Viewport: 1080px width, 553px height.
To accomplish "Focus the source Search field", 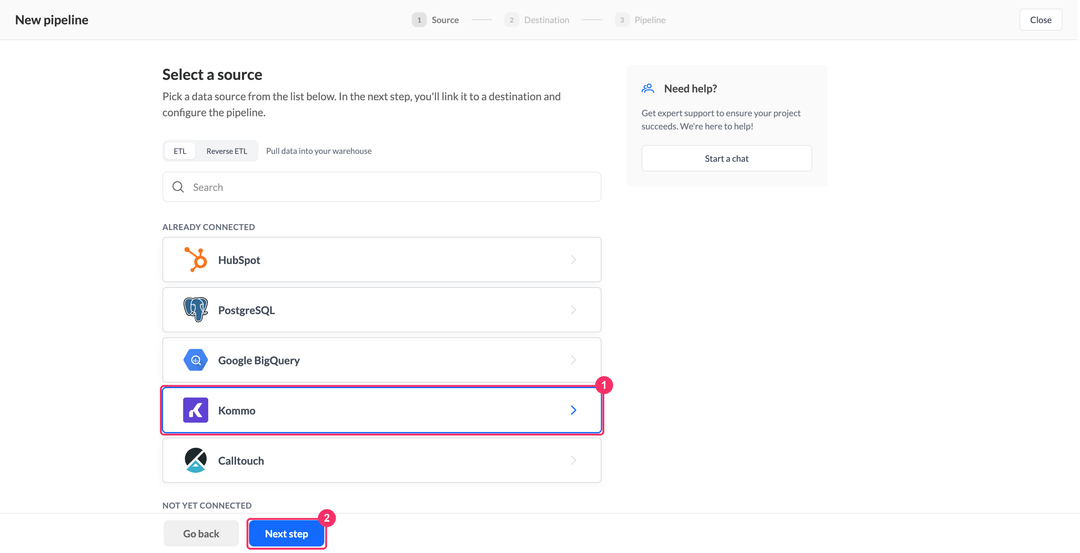I will 382,187.
